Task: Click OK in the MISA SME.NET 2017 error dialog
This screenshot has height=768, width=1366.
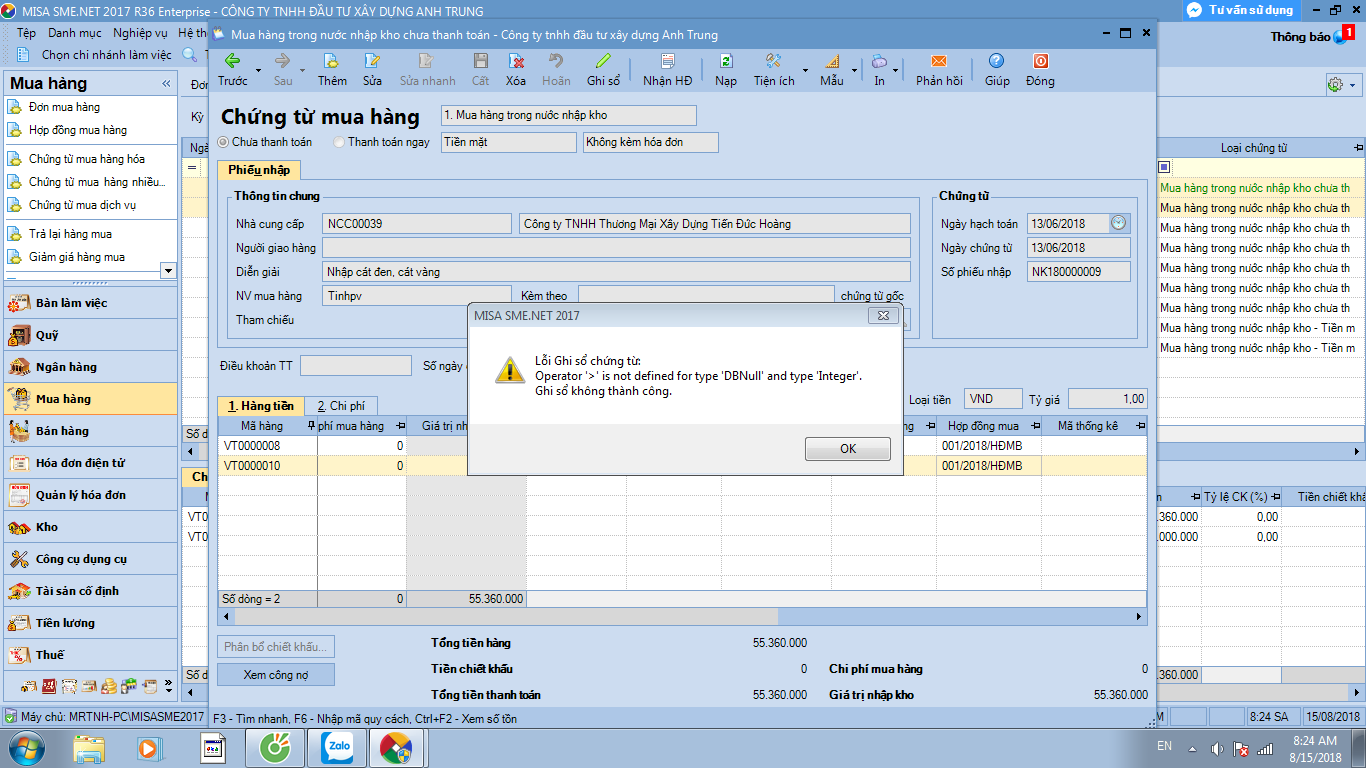Action: point(848,449)
